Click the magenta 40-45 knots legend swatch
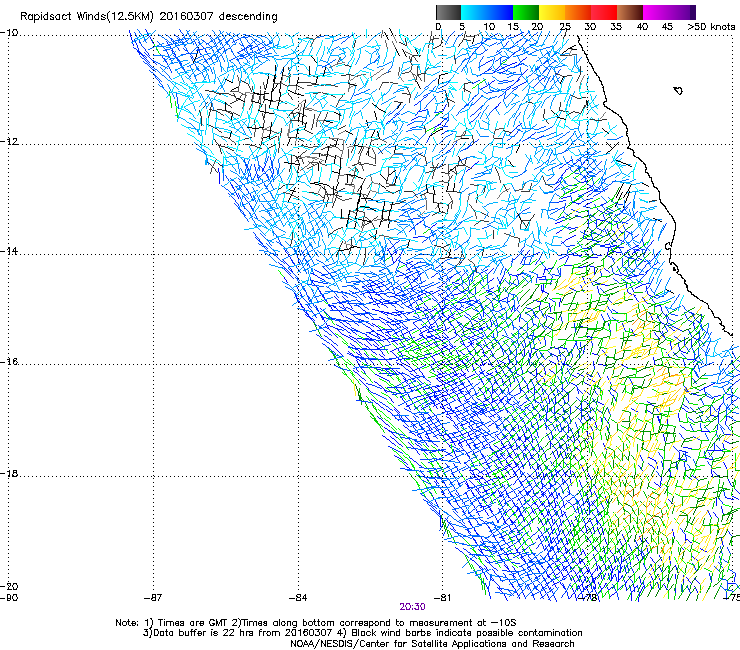 656,12
